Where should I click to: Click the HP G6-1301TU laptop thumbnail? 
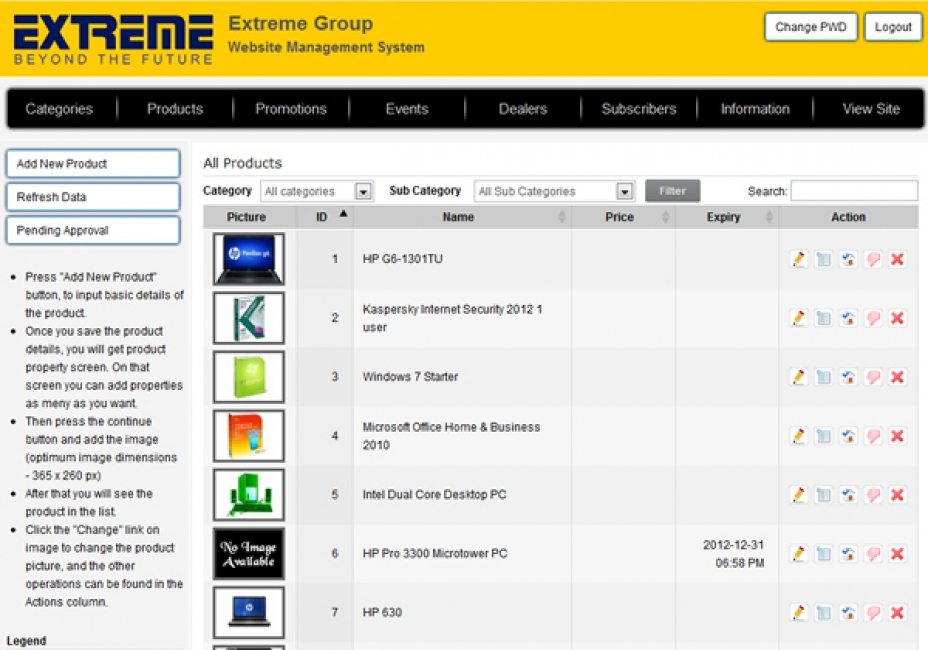[x=249, y=259]
